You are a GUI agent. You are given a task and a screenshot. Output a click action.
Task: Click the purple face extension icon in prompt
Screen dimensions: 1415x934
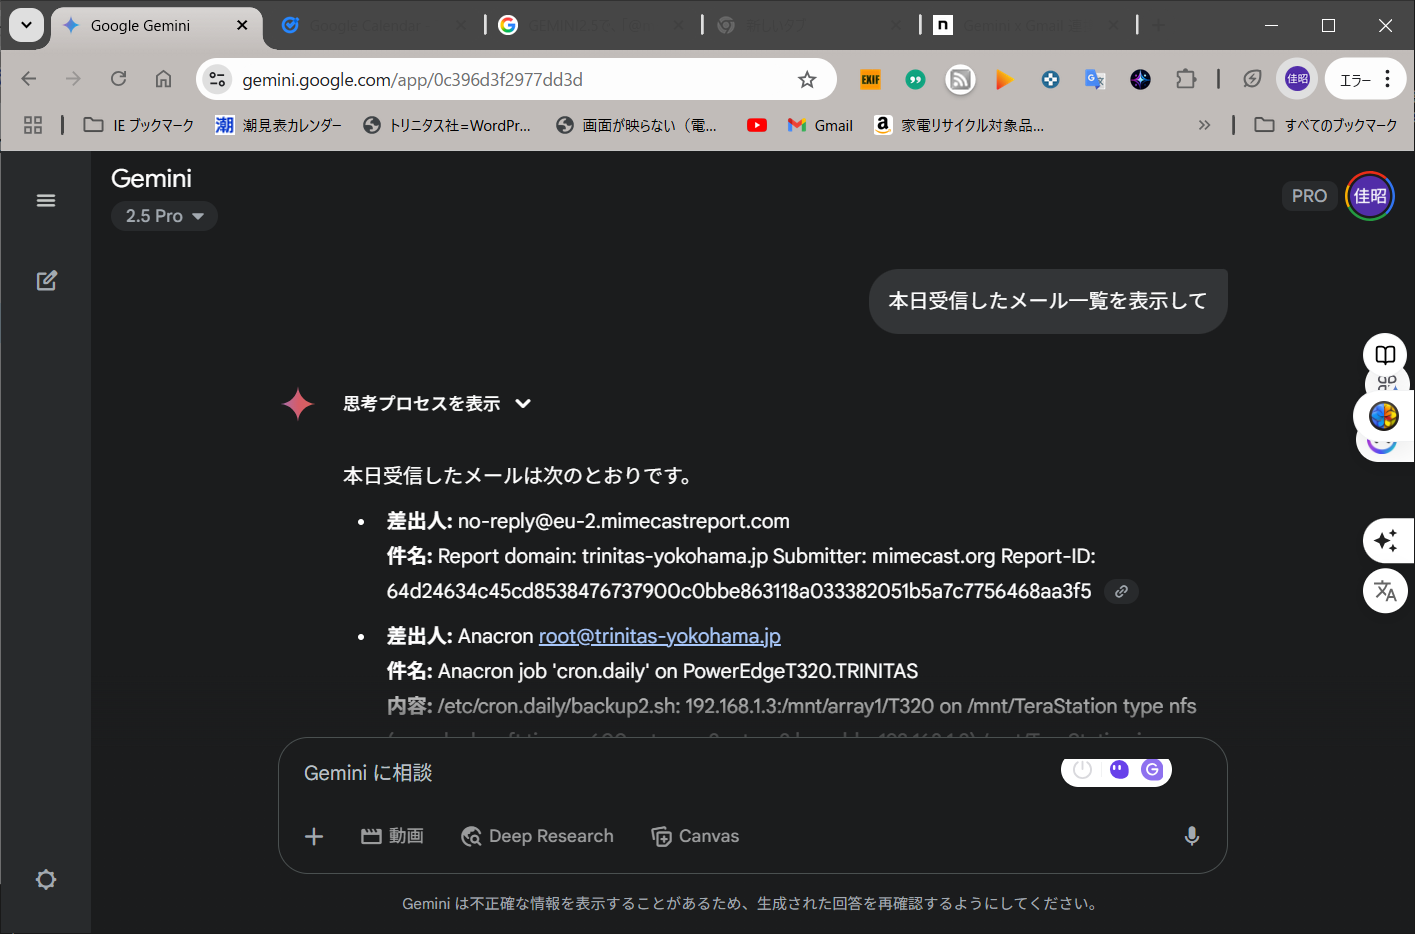[x=1119, y=769]
